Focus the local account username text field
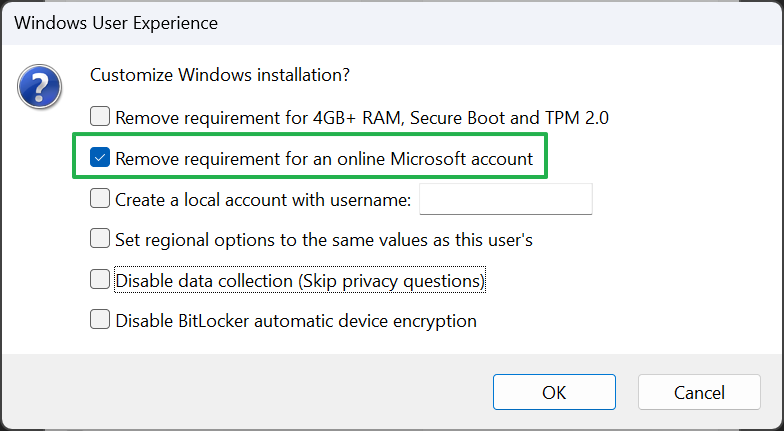The height and width of the screenshot is (431, 784). (x=505, y=199)
